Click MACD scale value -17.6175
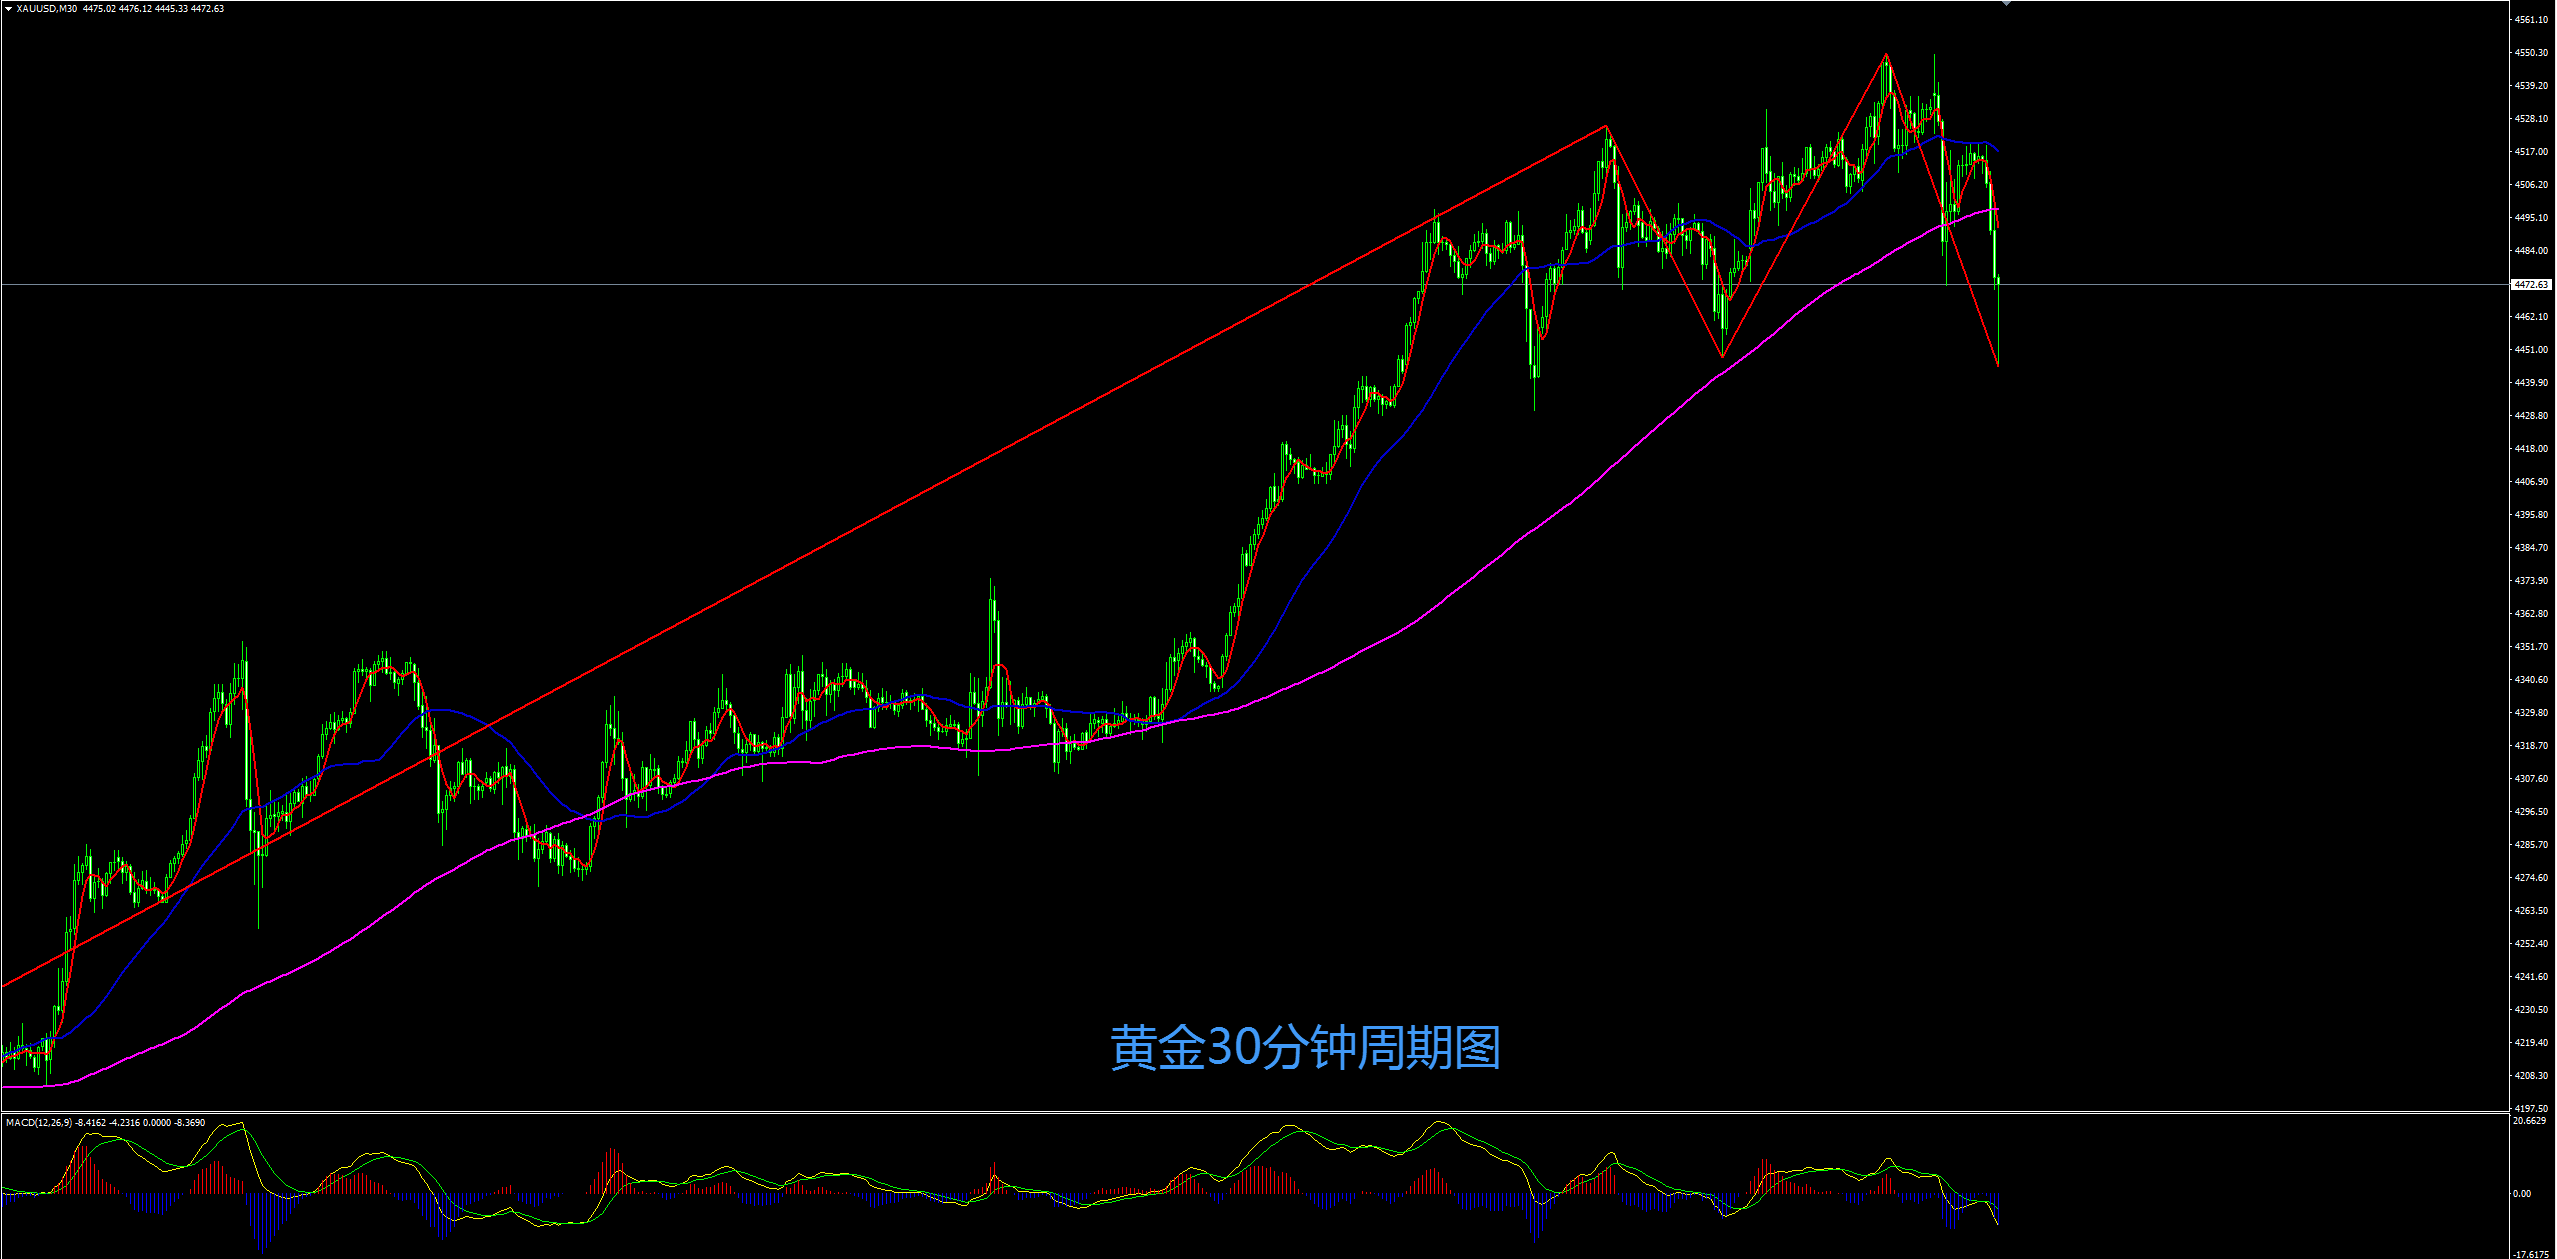Image resolution: width=2557 pixels, height=1259 pixels. tap(2532, 1254)
